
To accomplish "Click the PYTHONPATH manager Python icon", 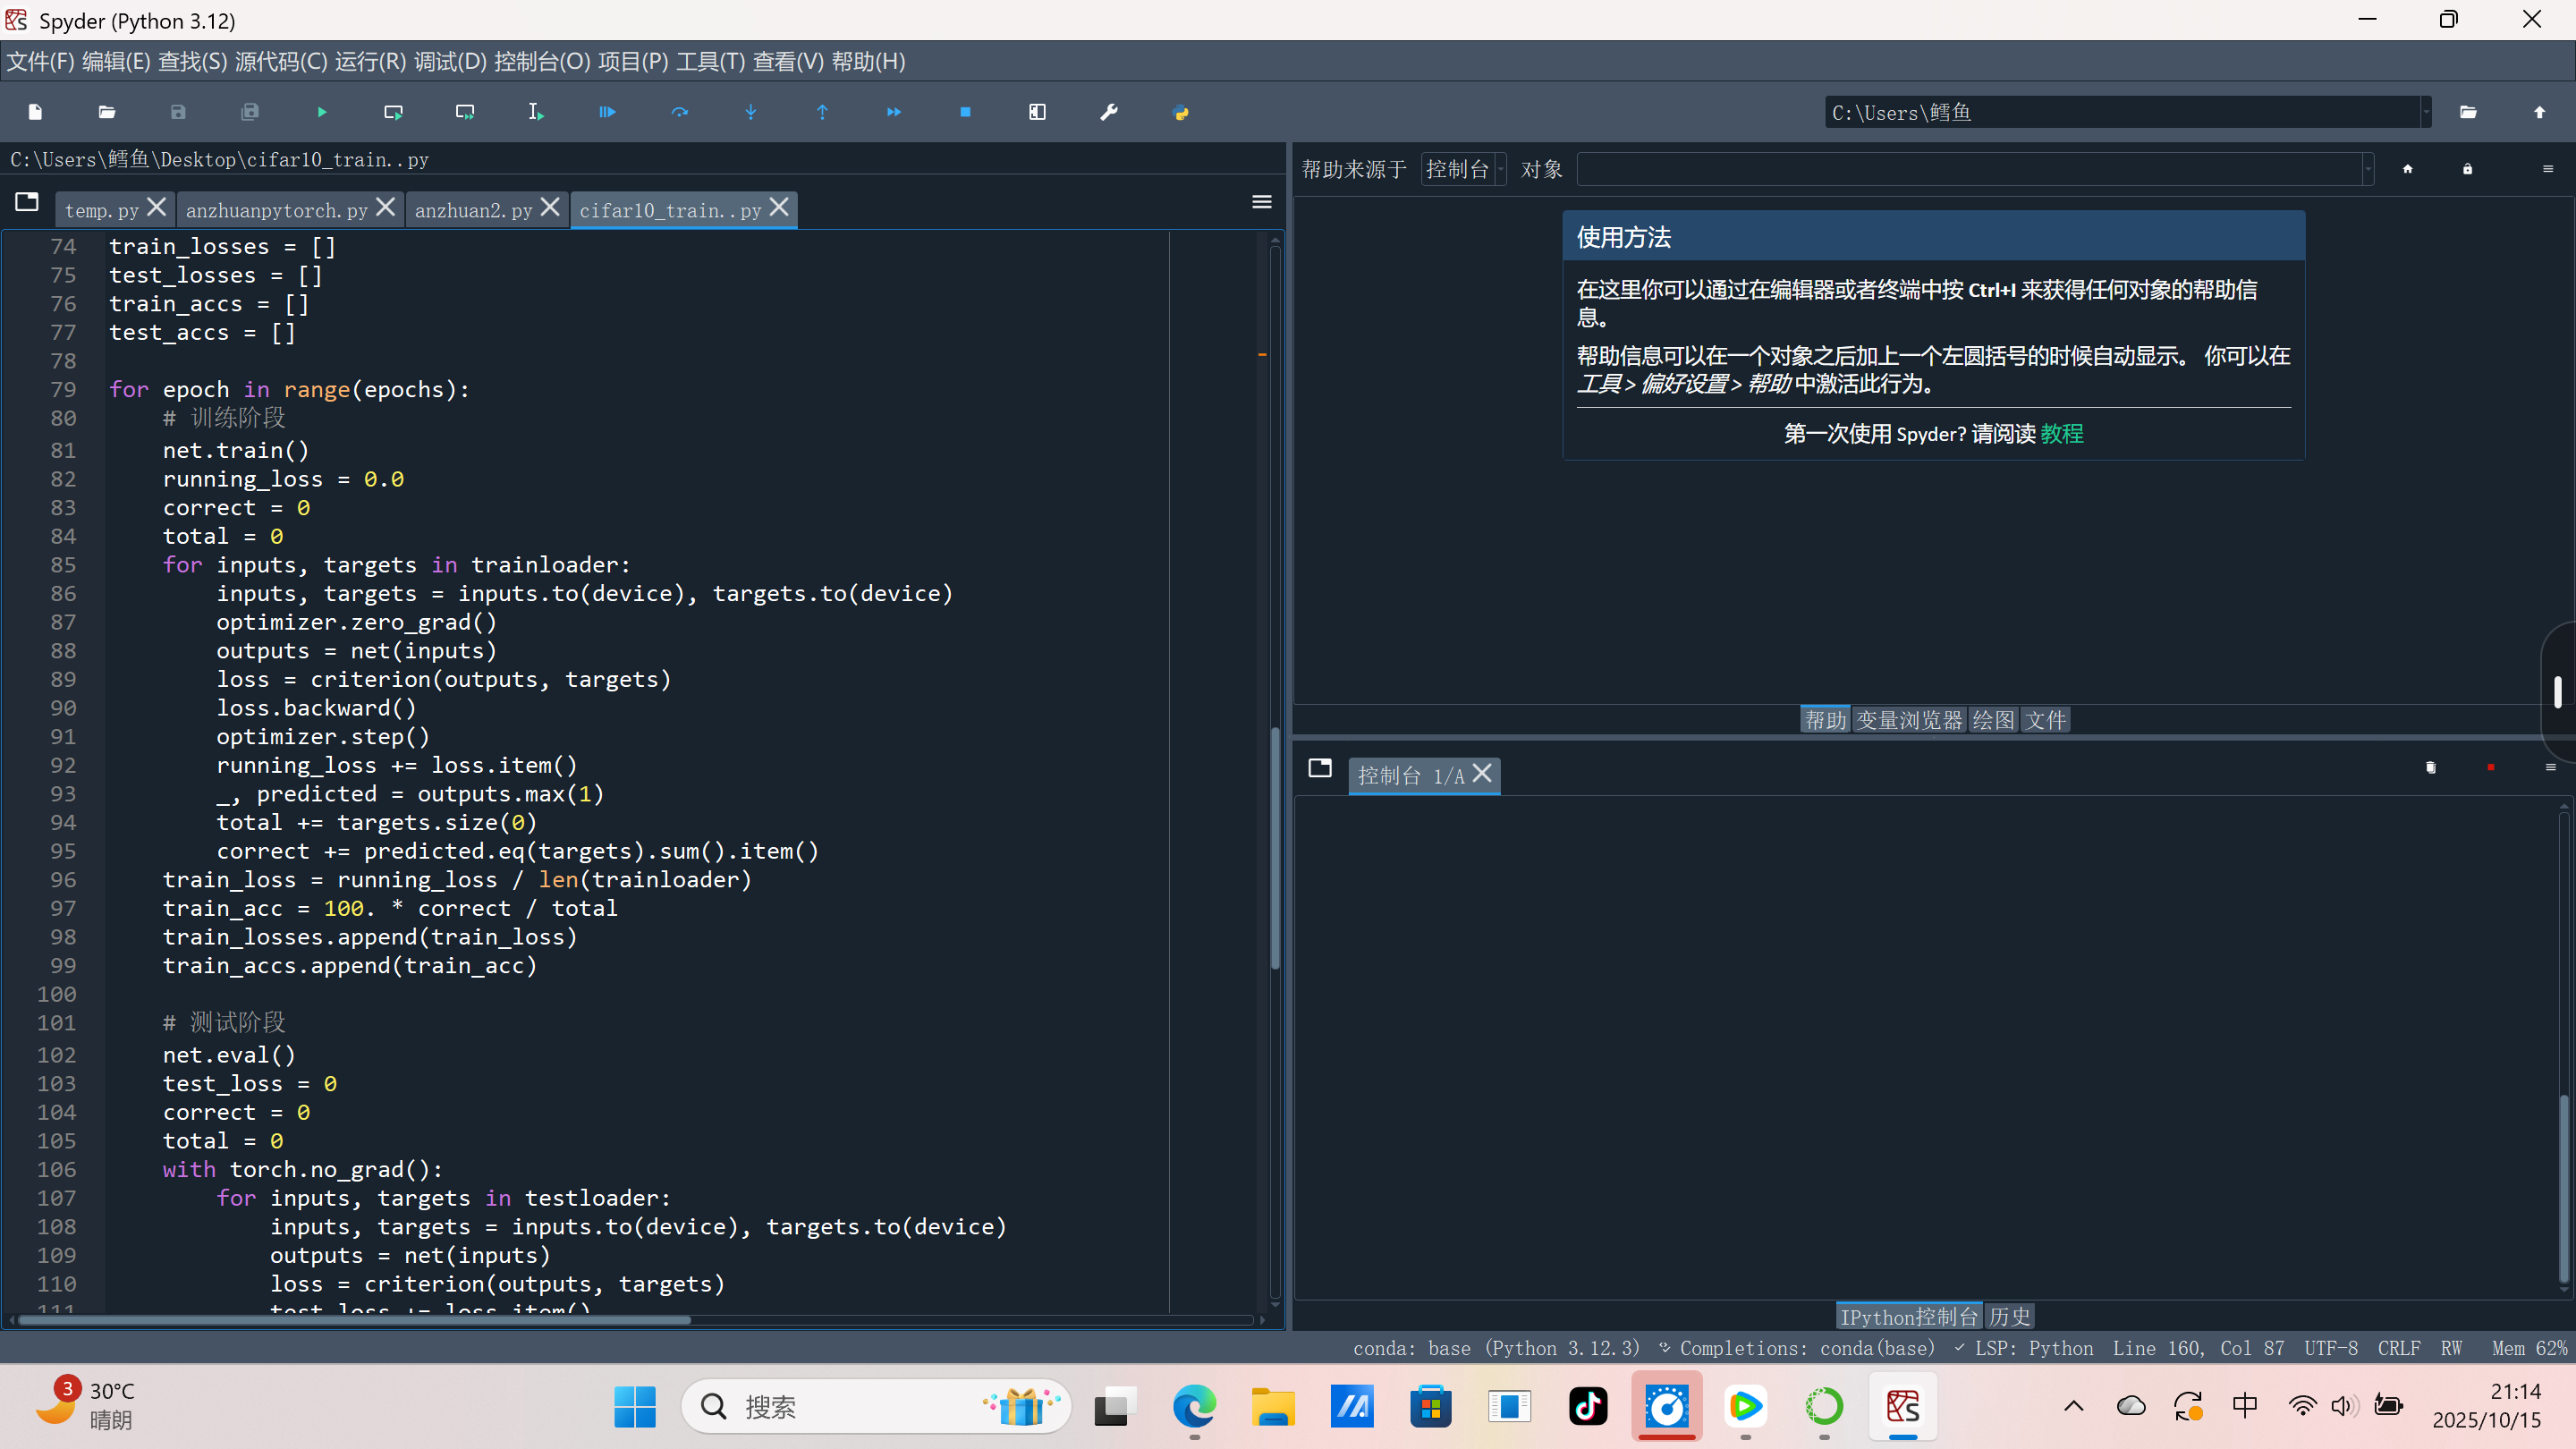I will pos(1180,112).
